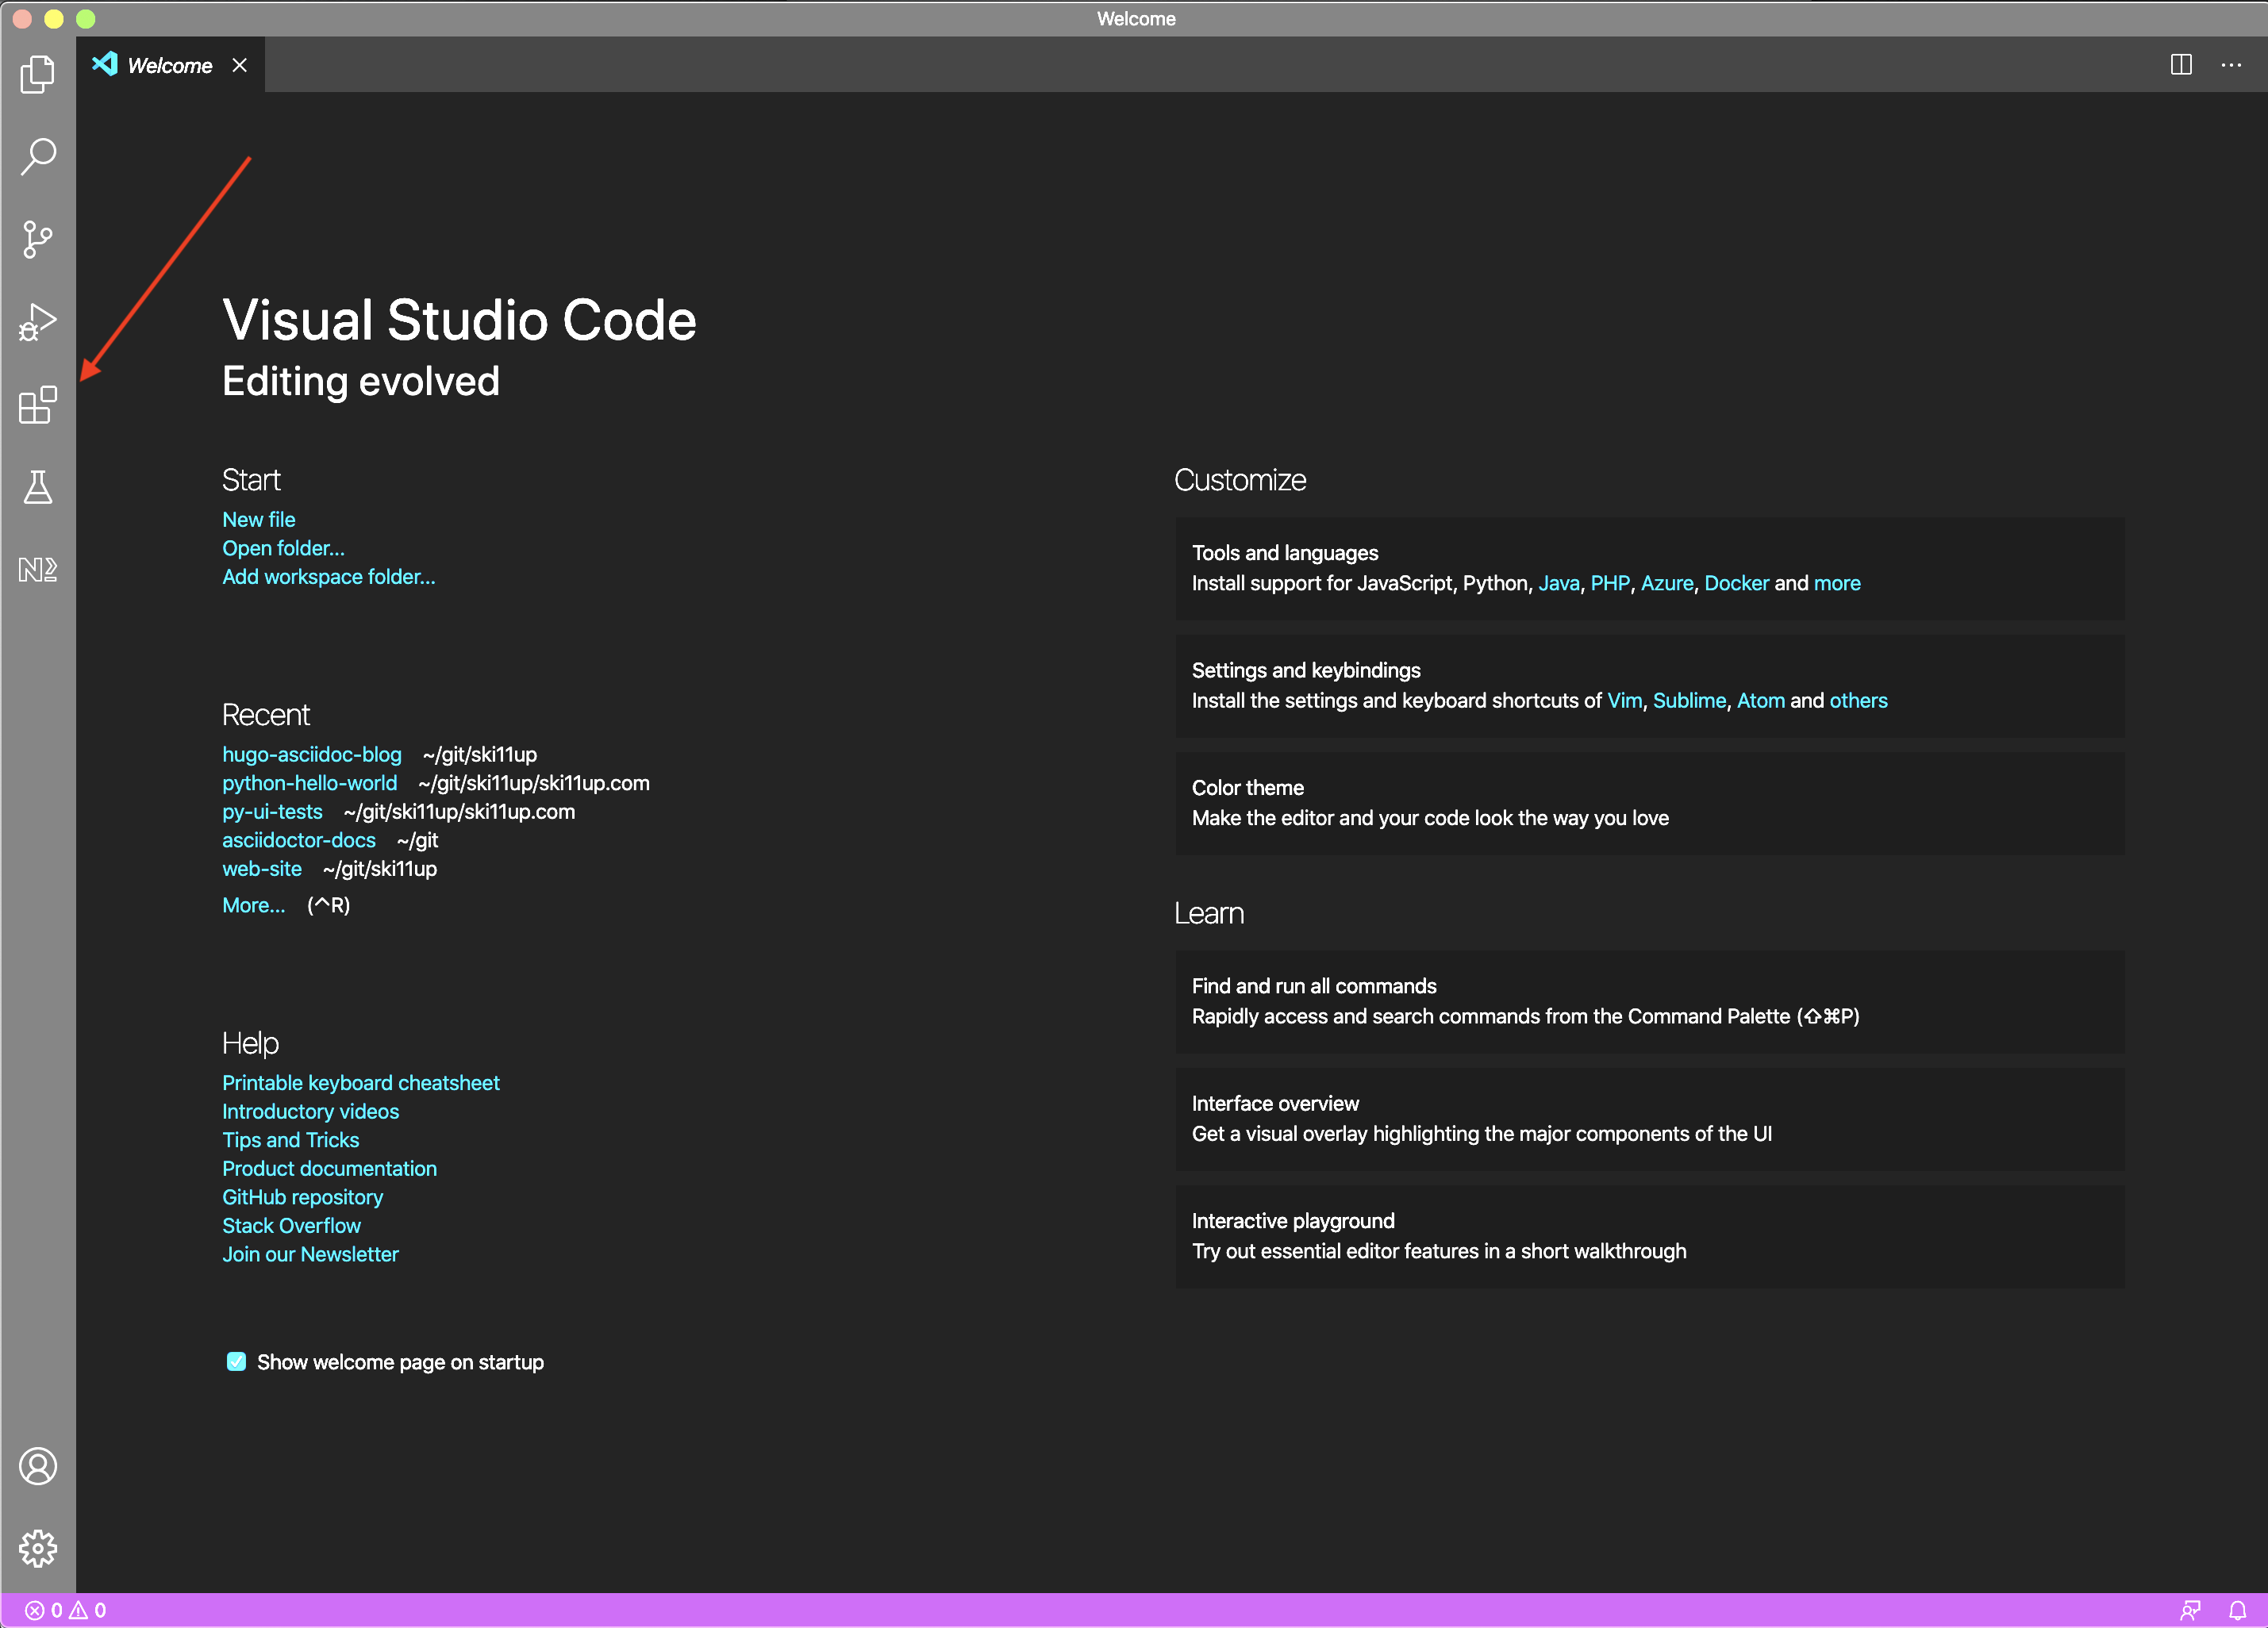Open the hugo-asciidoc-blog recent folder

coord(311,754)
